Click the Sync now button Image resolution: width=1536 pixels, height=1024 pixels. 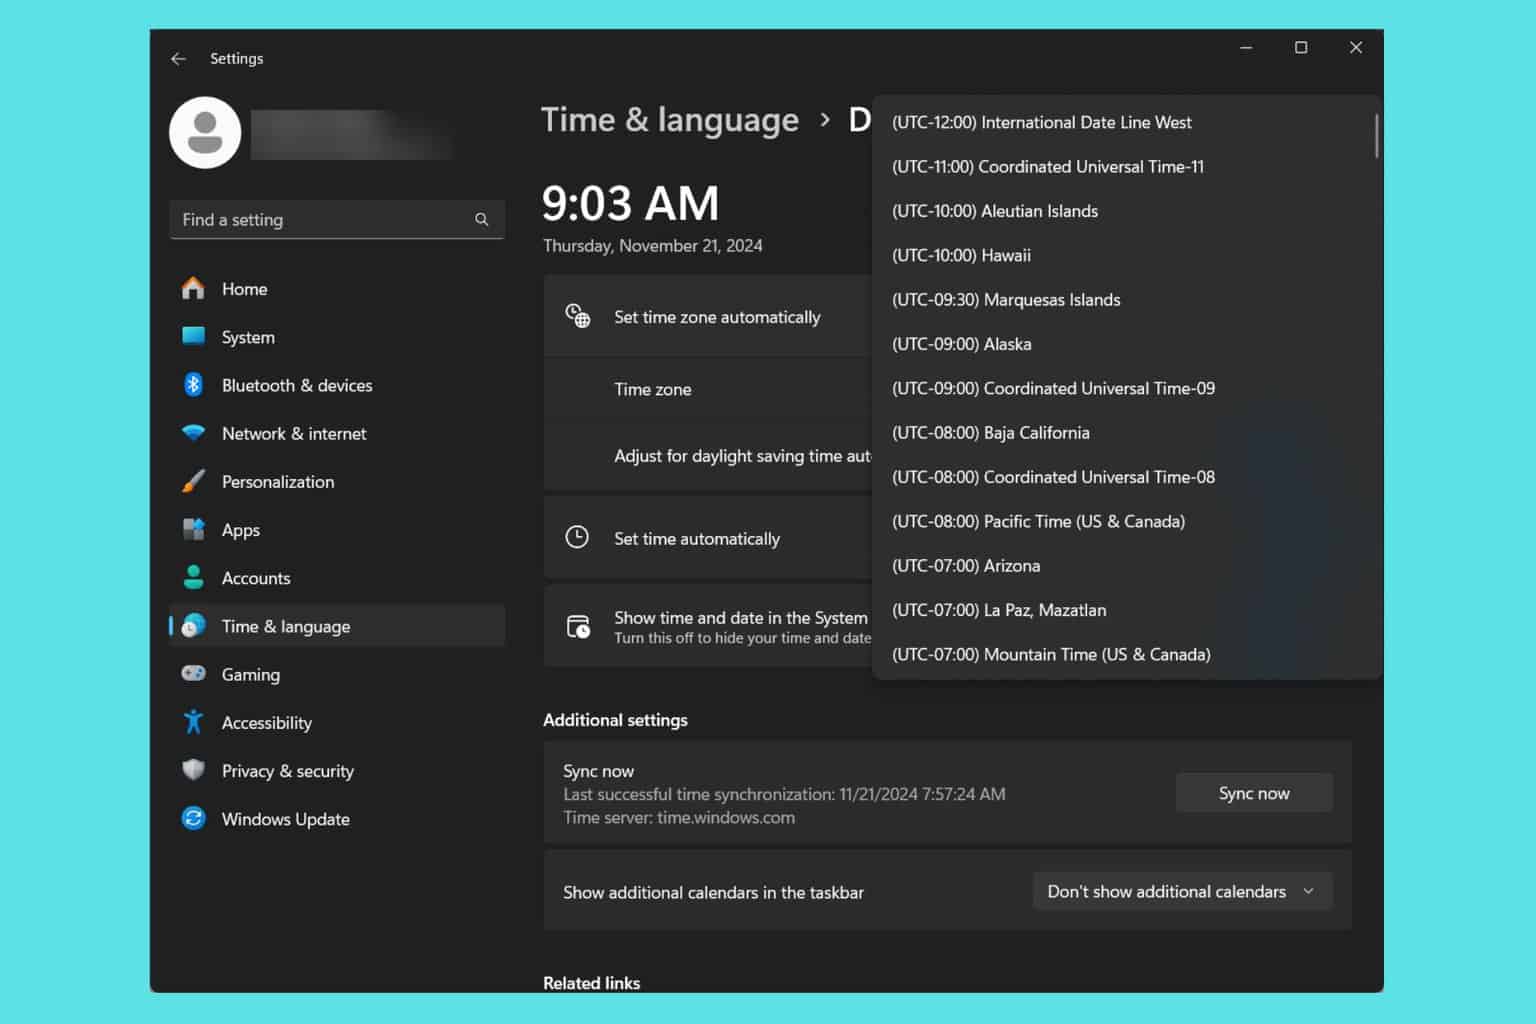(1254, 793)
